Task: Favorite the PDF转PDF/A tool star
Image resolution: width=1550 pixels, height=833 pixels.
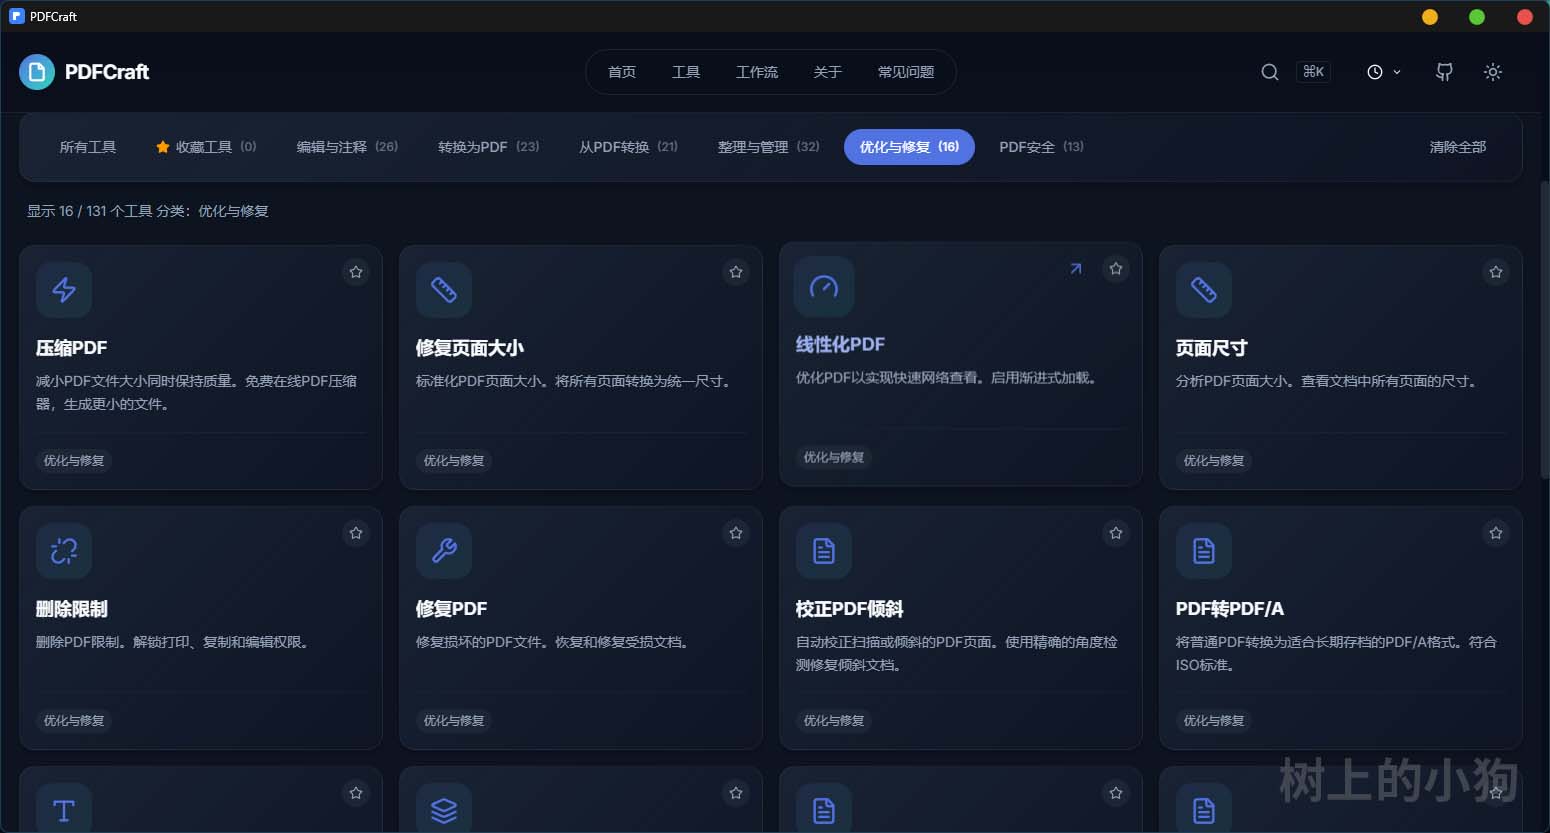Action: 1496,533
